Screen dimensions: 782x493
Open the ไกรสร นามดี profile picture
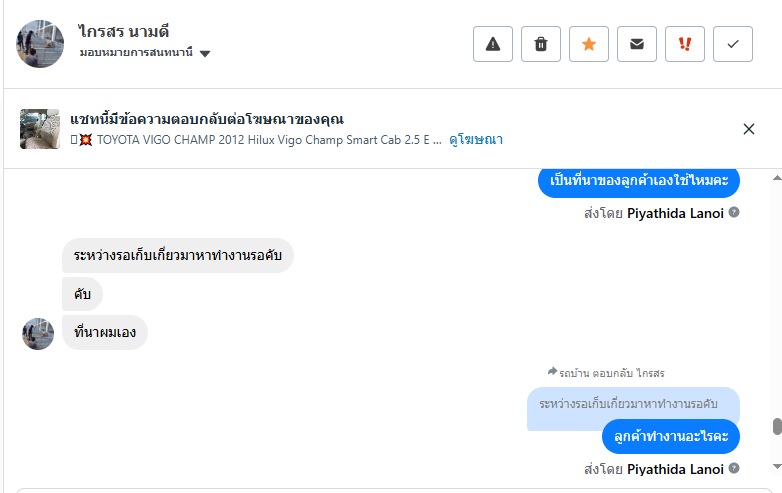[x=40, y=44]
